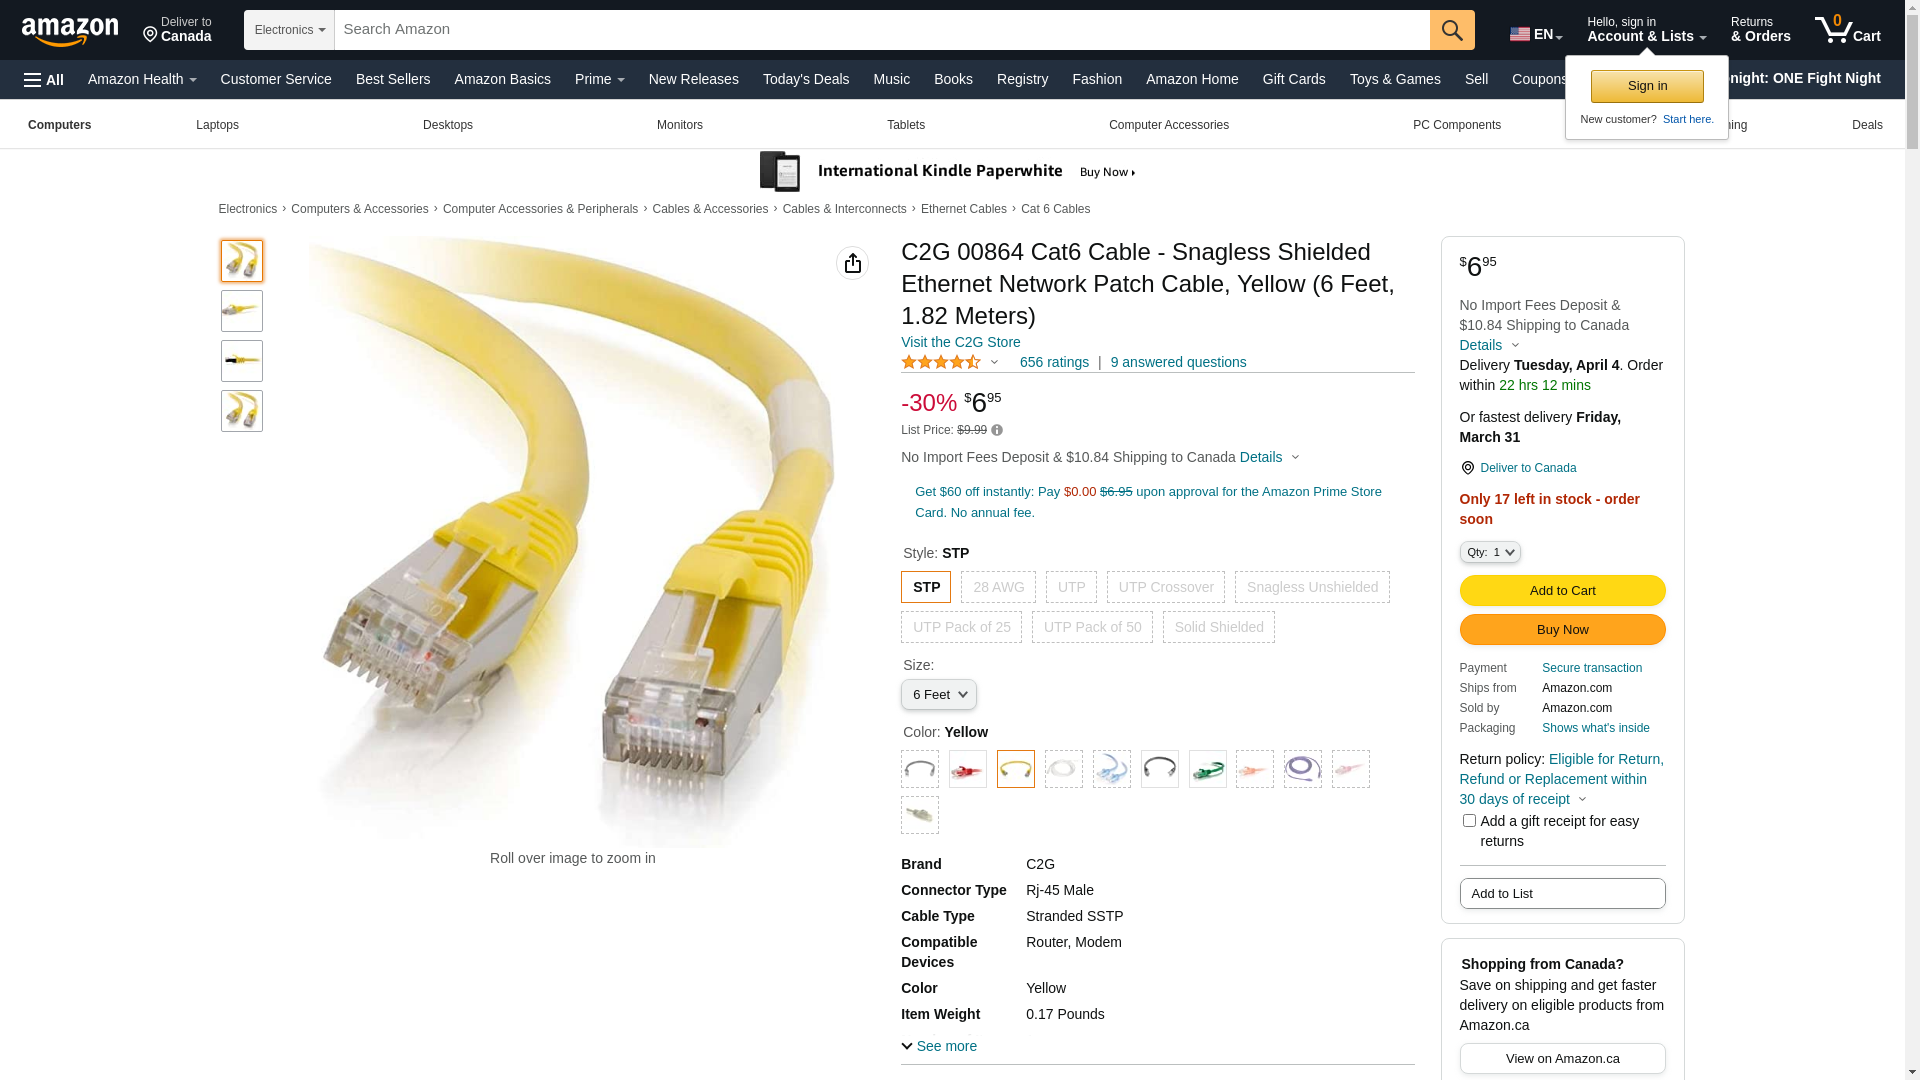Image resolution: width=1920 pixels, height=1080 pixels.
Task: Open the Best Sellers menu item
Action: (393, 79)
